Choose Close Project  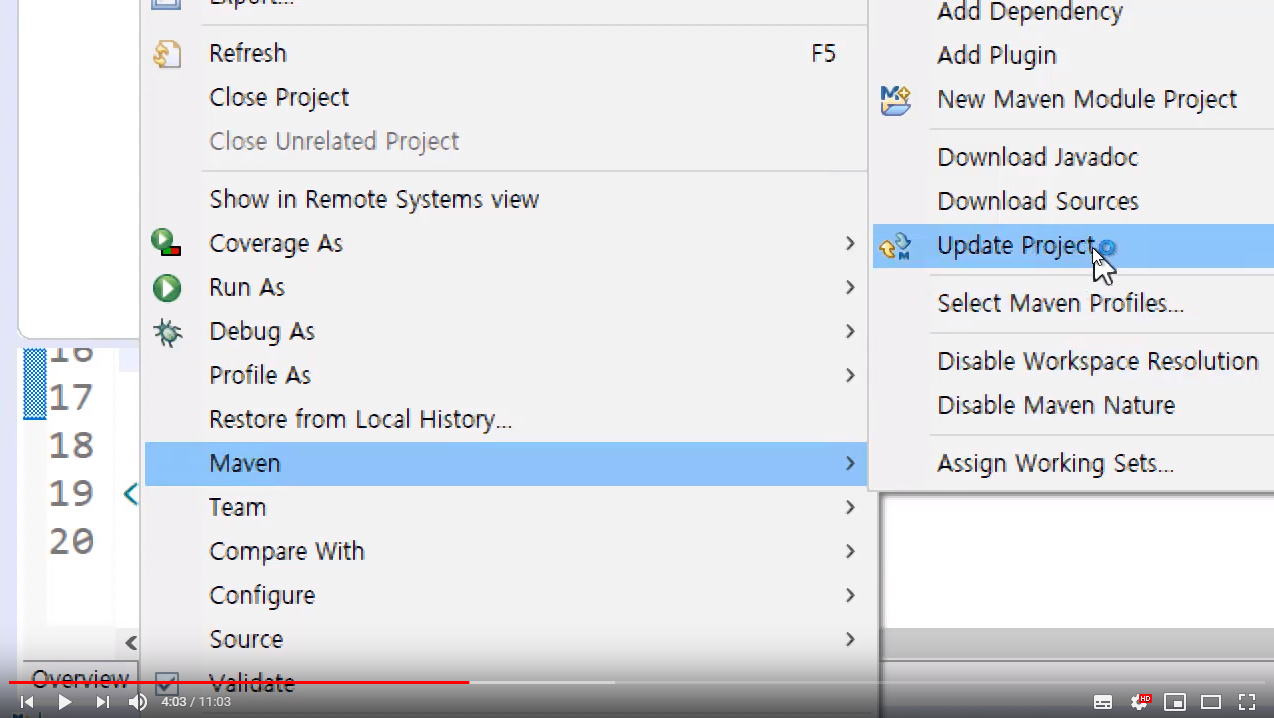click(x=505, y=97)
